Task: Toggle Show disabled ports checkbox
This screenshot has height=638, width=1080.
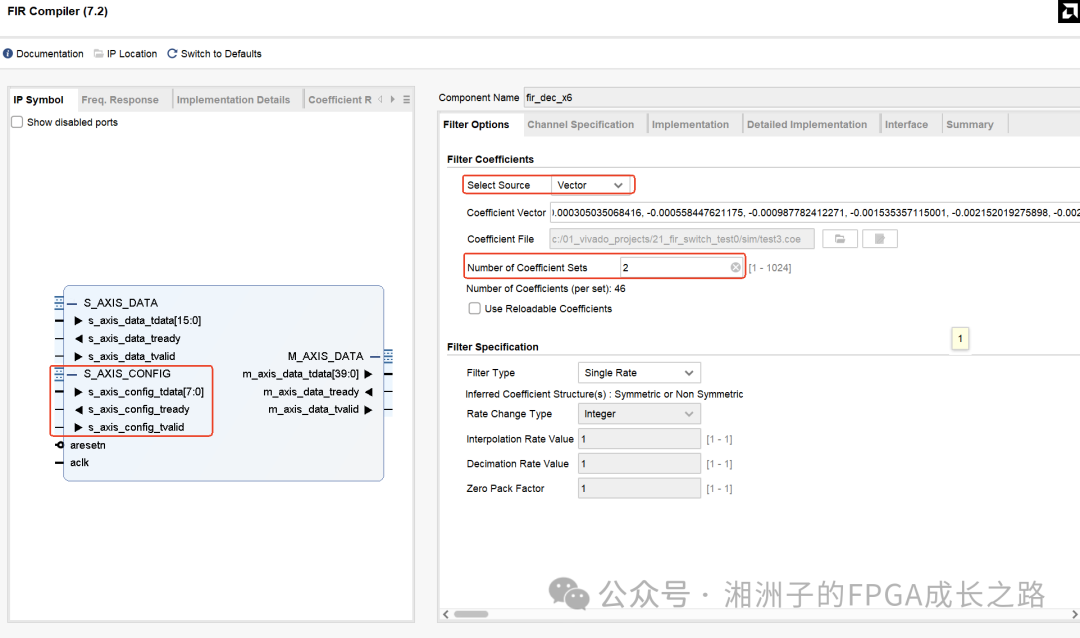Action: (x=17, y=122)
